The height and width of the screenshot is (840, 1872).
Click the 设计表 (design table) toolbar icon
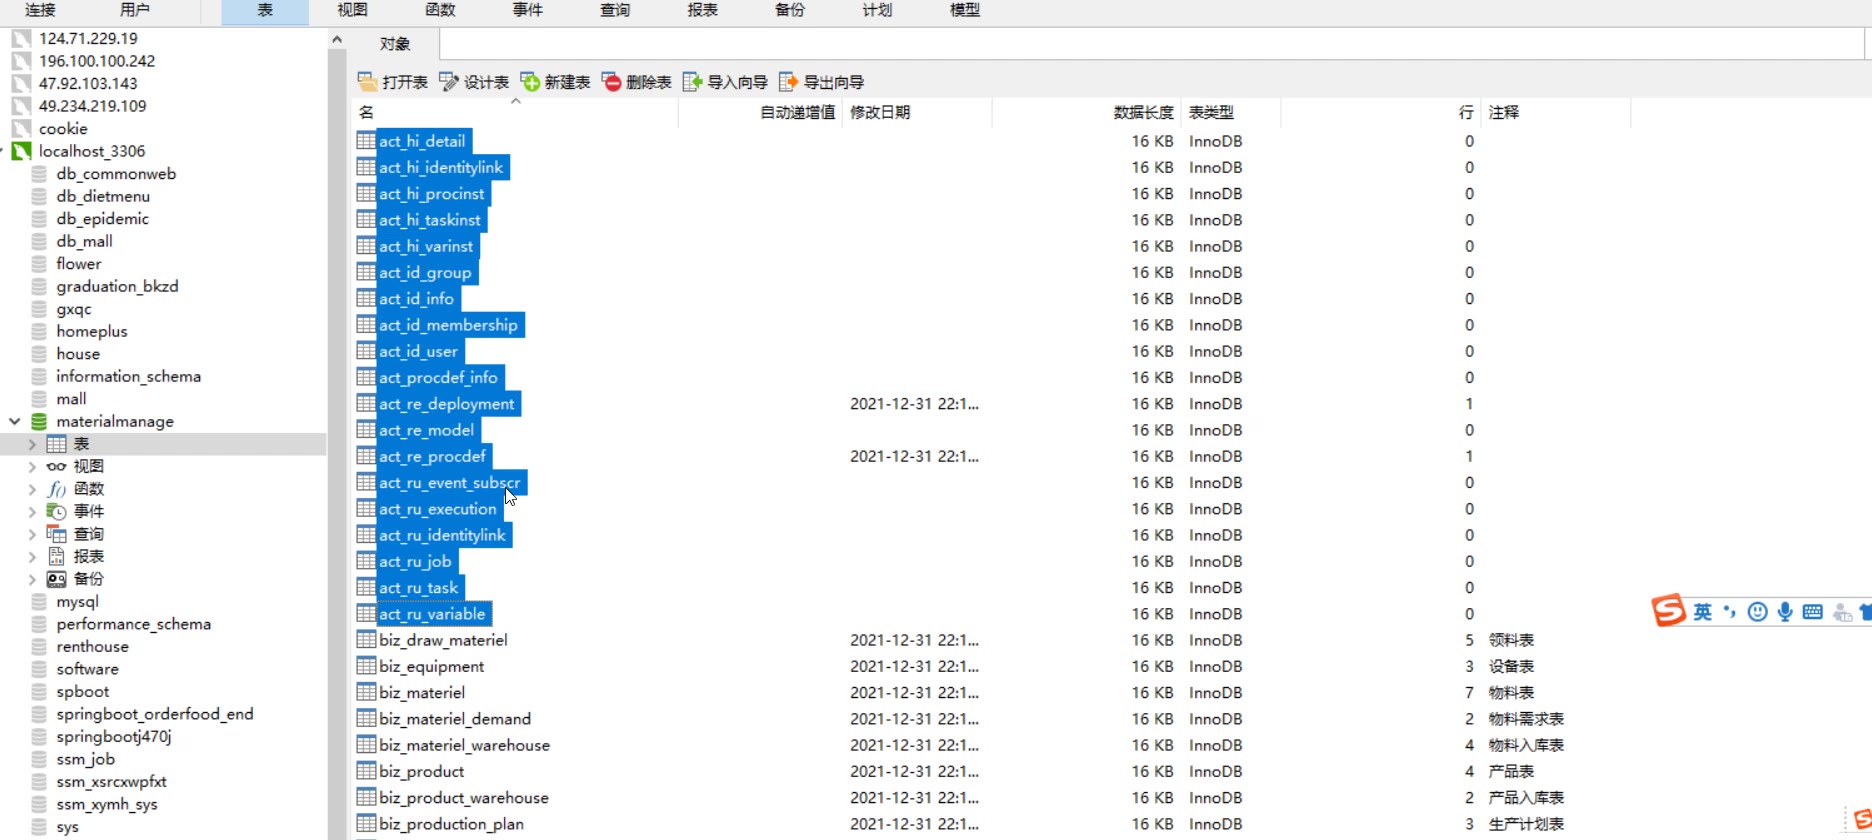(449, 82)
